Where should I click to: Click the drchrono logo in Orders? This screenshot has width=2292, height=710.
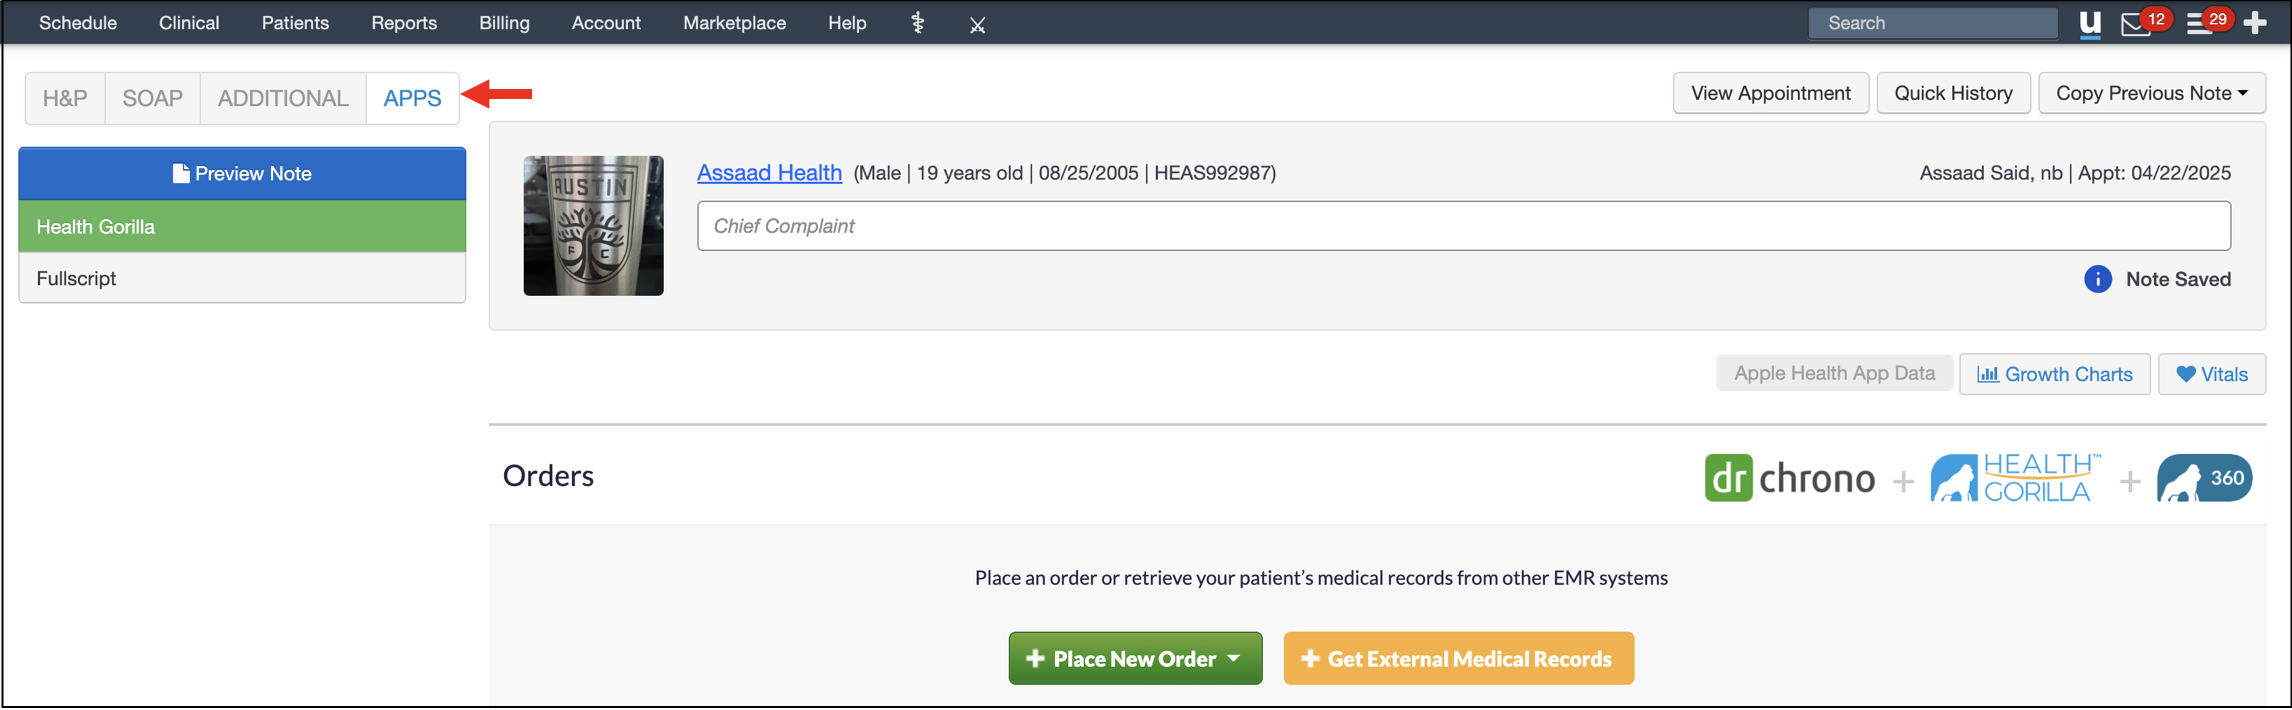(1789, 478)
